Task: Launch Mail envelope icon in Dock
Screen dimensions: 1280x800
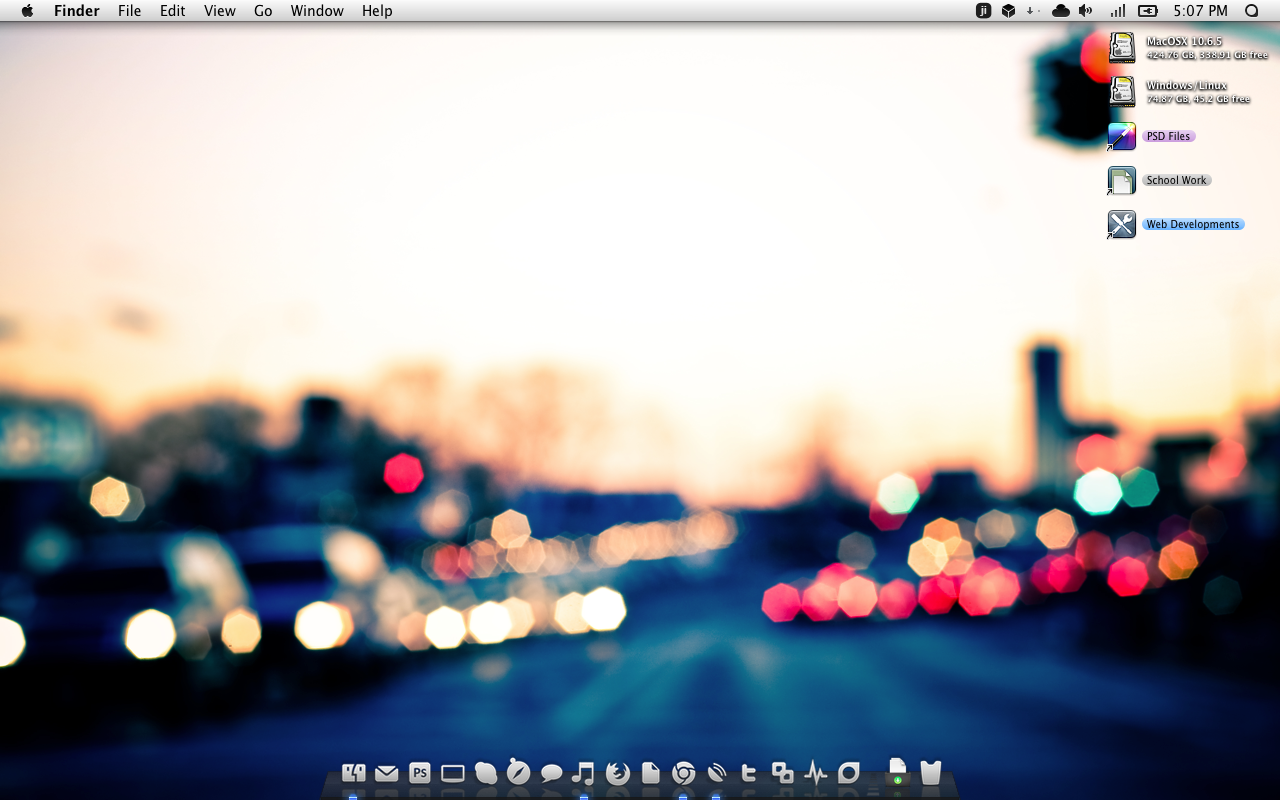Action: [x=386, y=773]
